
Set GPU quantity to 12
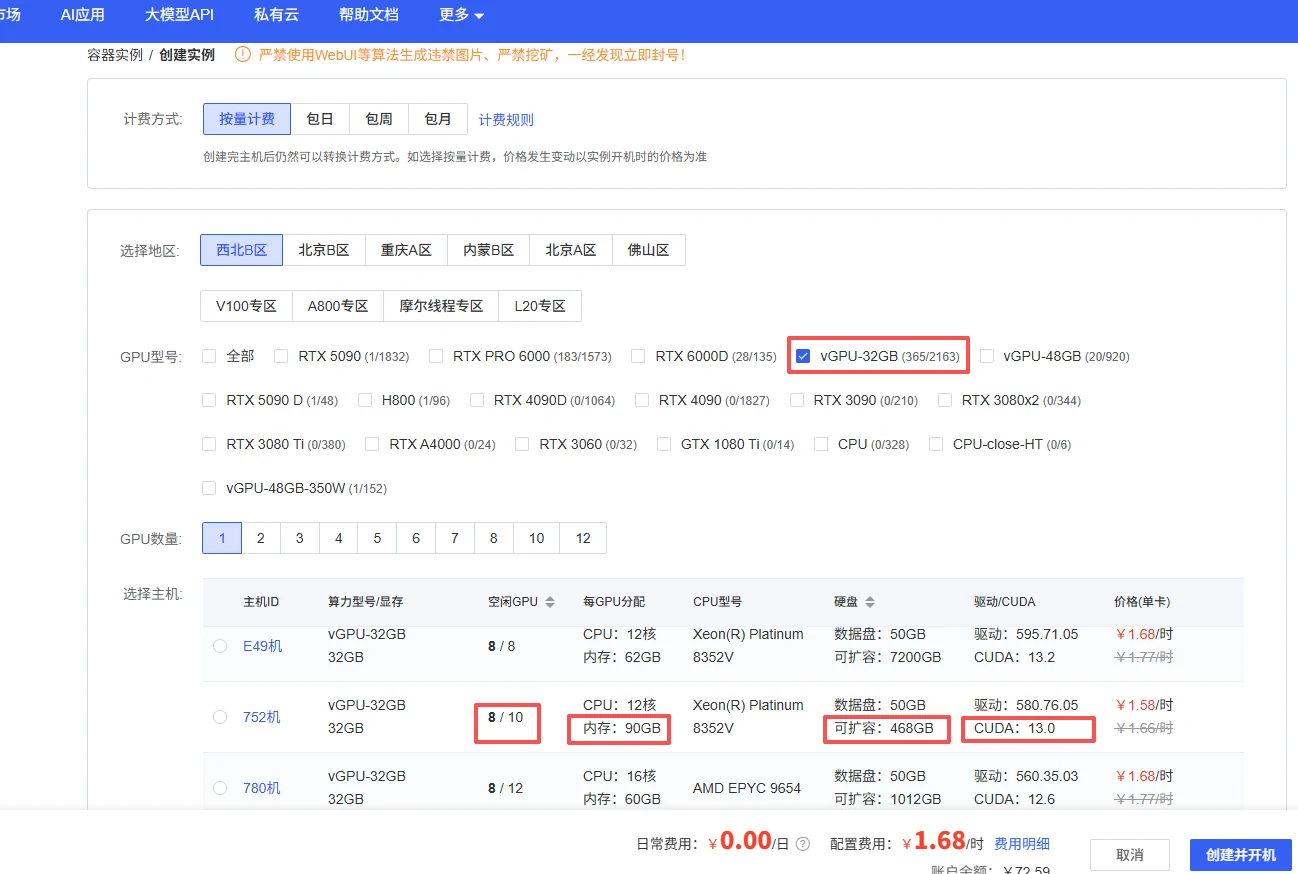tap(583, 538)
